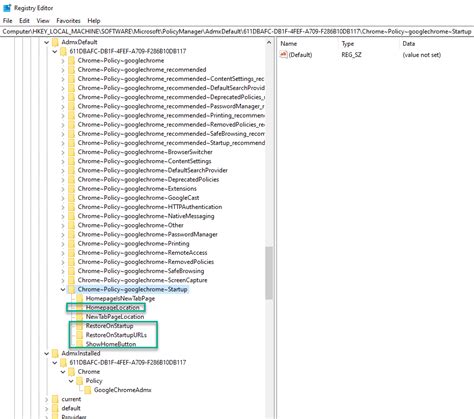Screen dimensions: 474x419
Task: Select recommended~ContentSettings_rec key
Action: 171,79
